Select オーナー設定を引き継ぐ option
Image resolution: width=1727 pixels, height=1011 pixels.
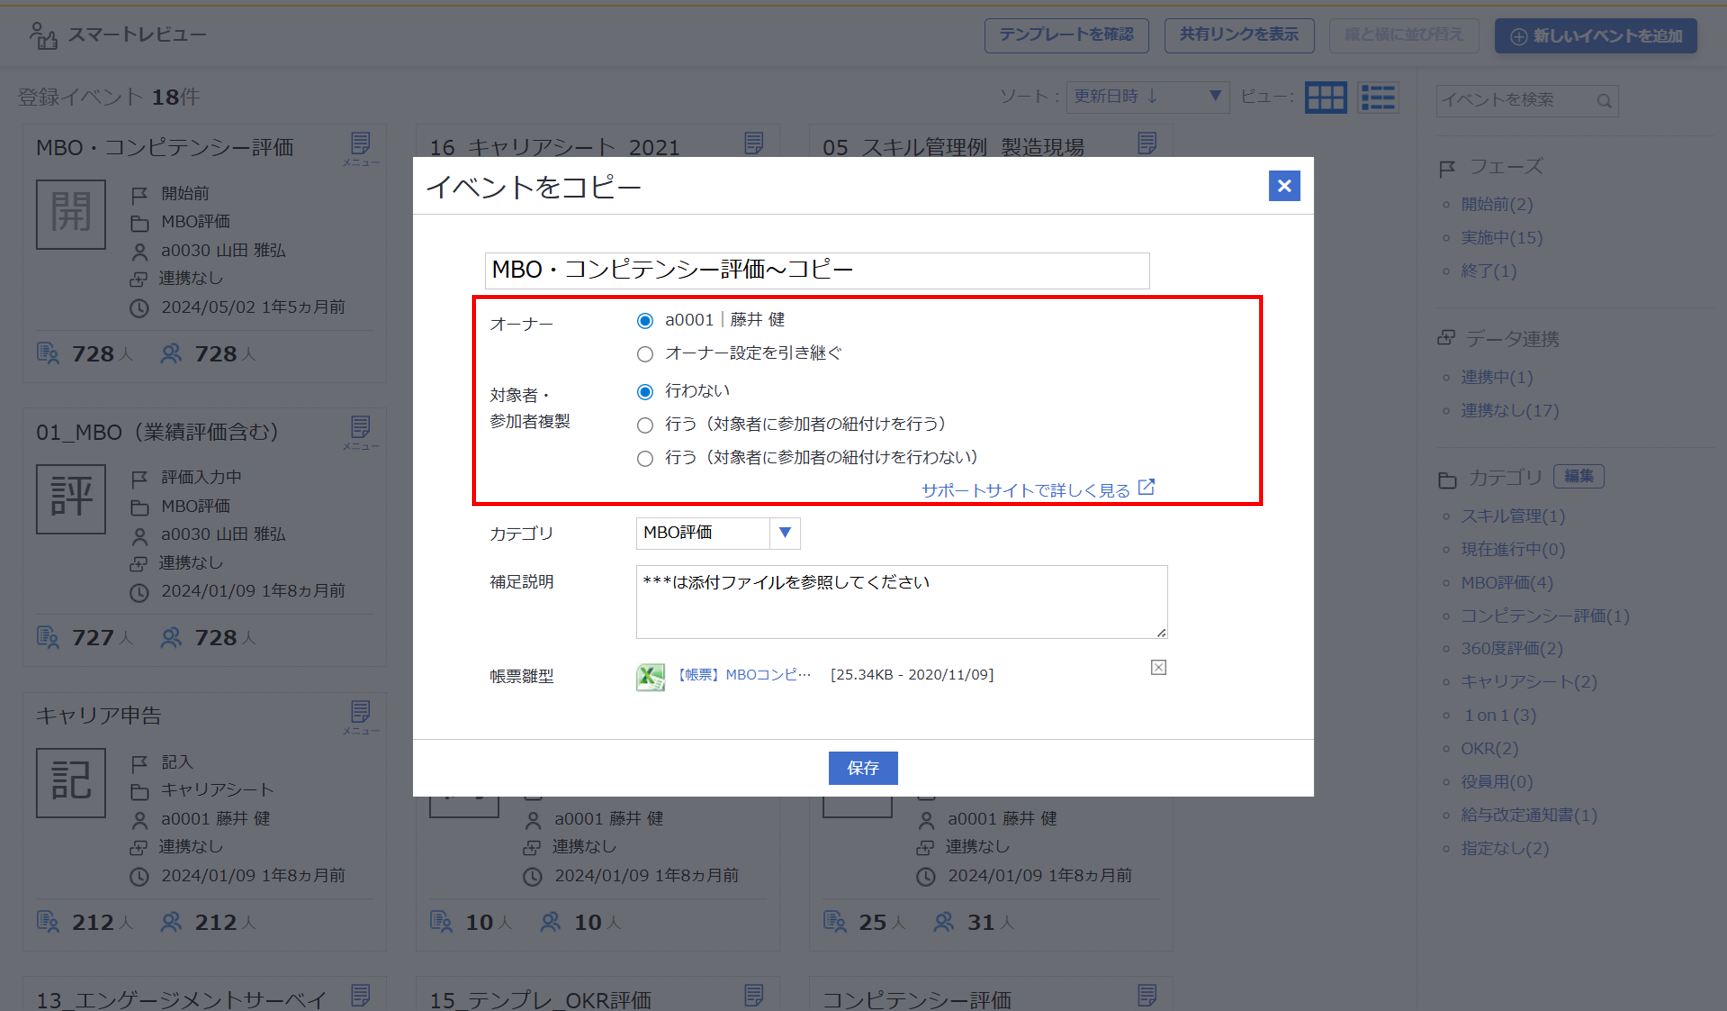click(645, 353)
